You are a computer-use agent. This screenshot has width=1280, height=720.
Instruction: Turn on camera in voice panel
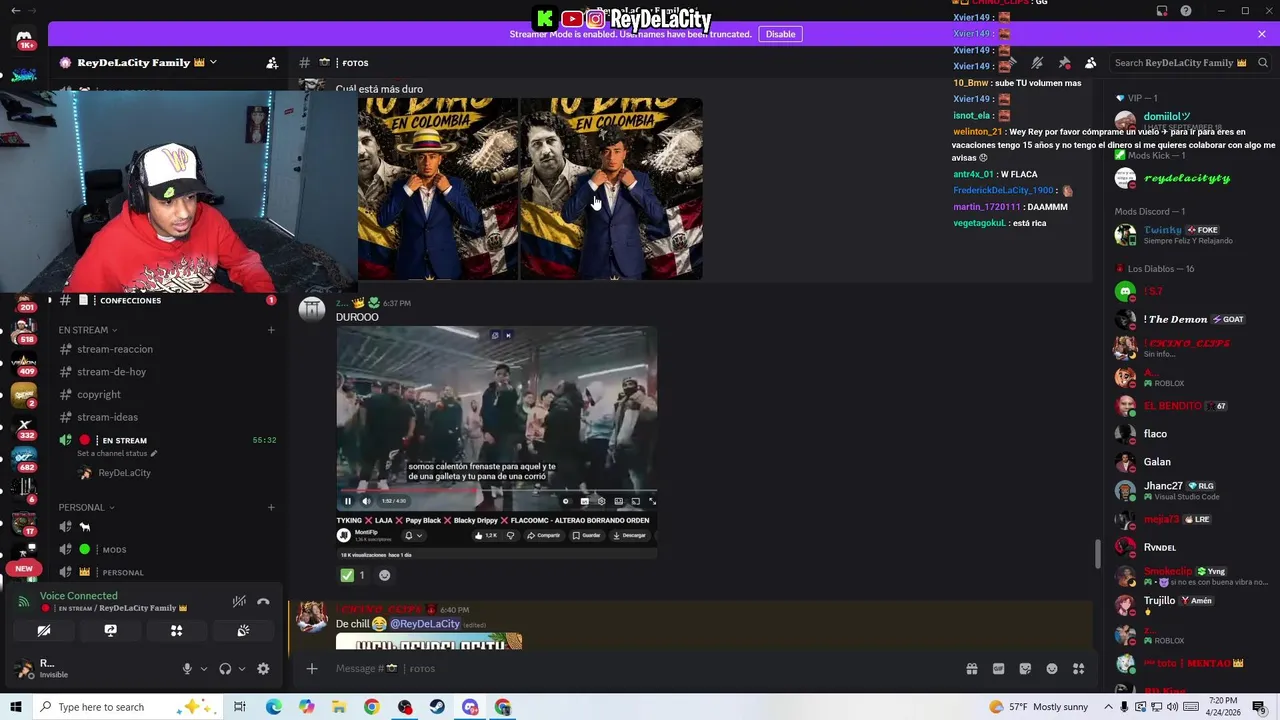pos(44,631)
